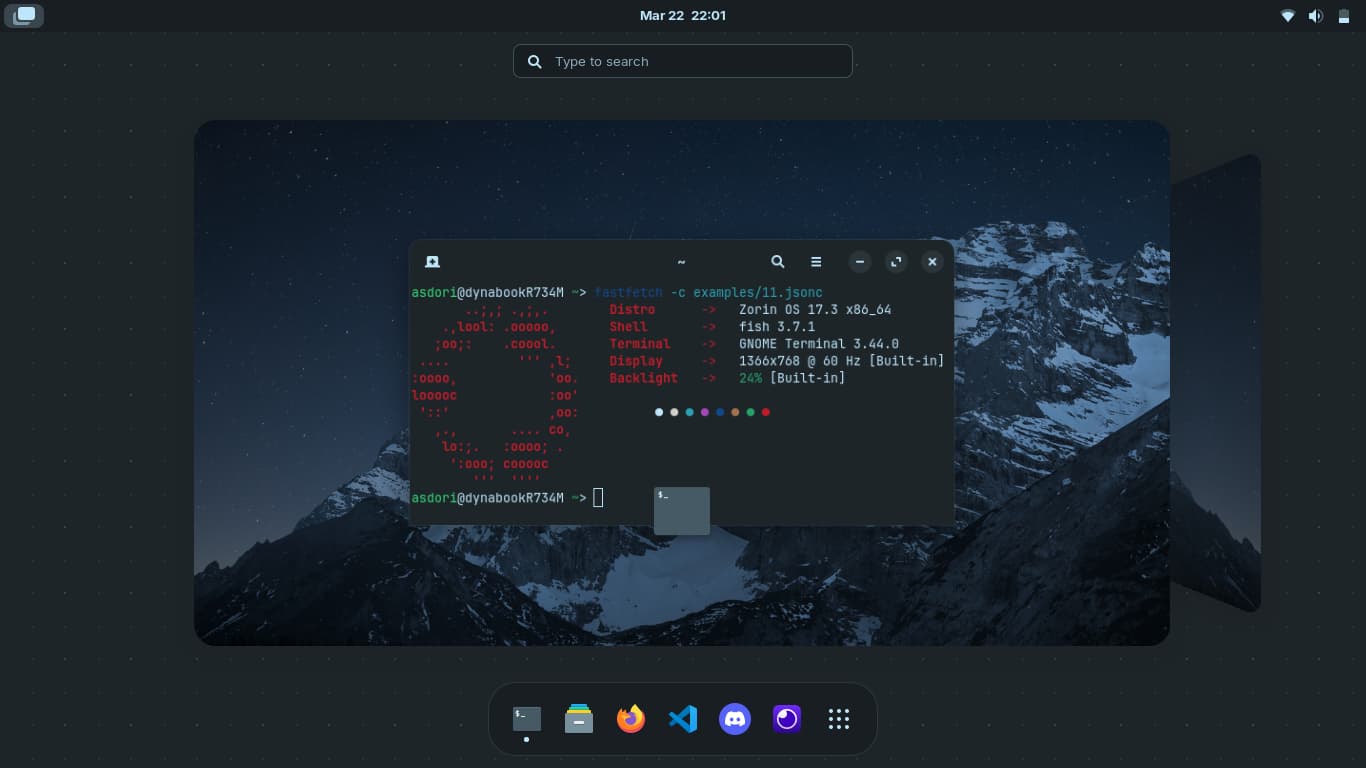
Task: Open terminal hamburger menu
Action: (816, 262)
